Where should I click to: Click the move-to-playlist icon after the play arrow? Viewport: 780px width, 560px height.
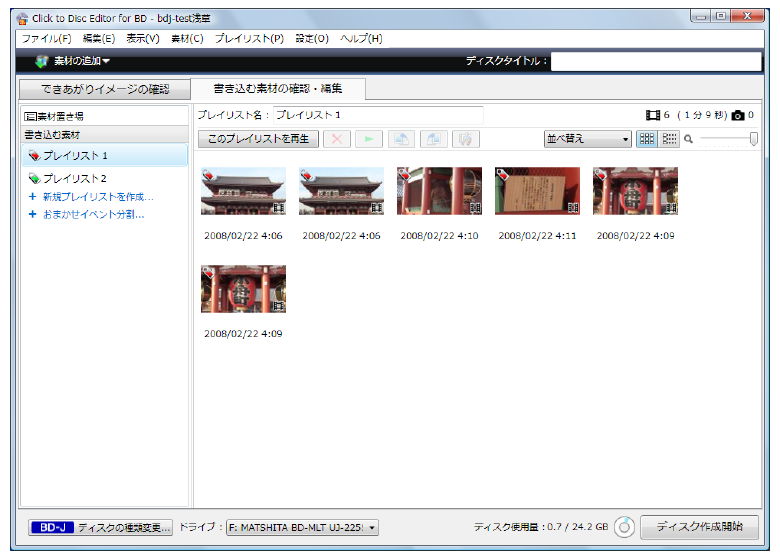[x=401, y=139]
